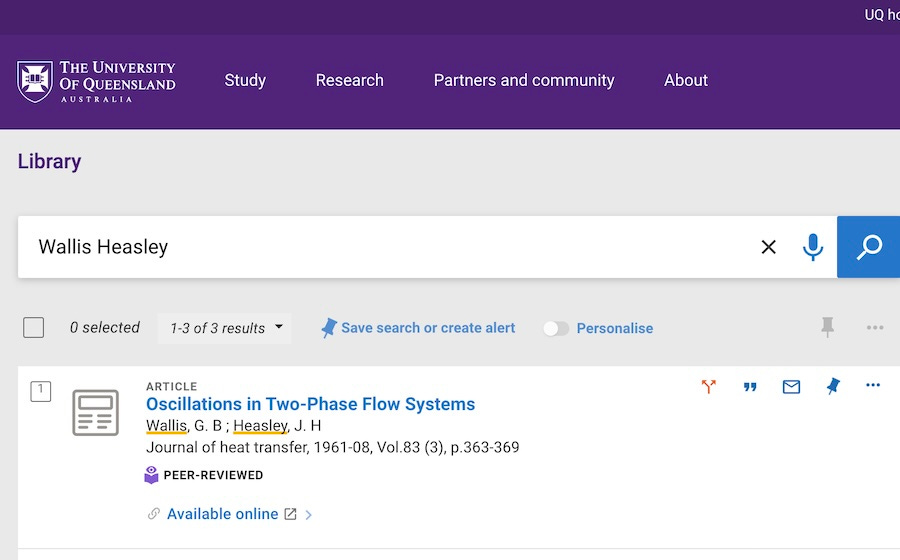900x560 pixels.
Task: Click the peer-reviewed badge icon
Action: tap(151, 475)
